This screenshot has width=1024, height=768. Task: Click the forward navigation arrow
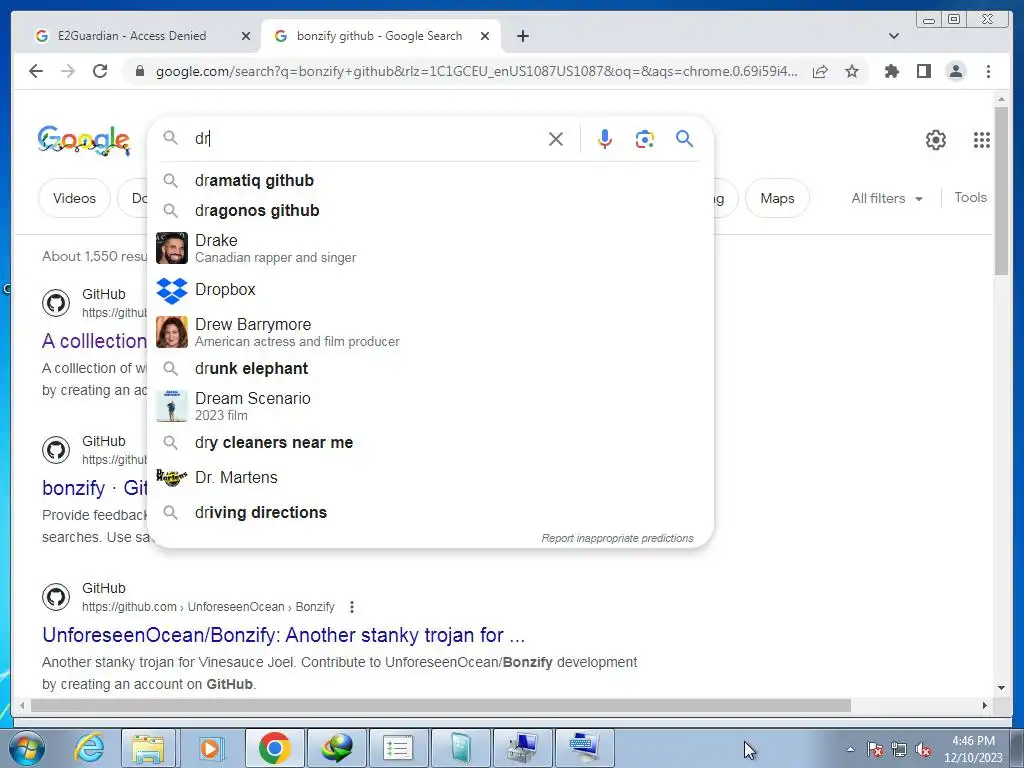click(x=68, y=71)
